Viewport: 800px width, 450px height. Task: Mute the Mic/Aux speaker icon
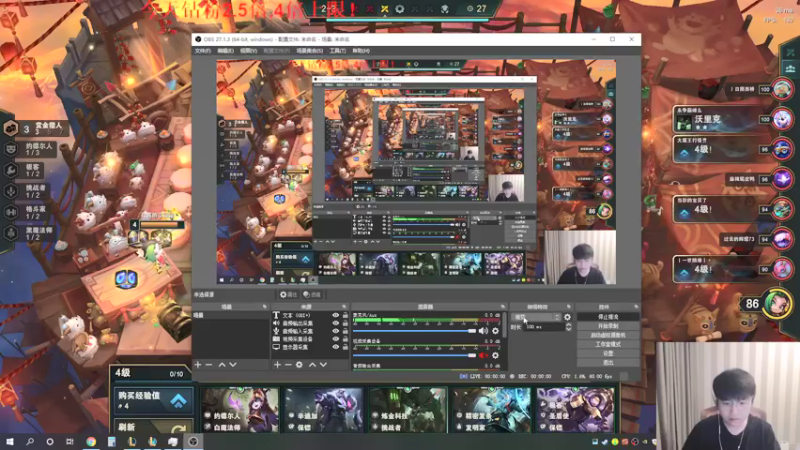pos(483,331)
